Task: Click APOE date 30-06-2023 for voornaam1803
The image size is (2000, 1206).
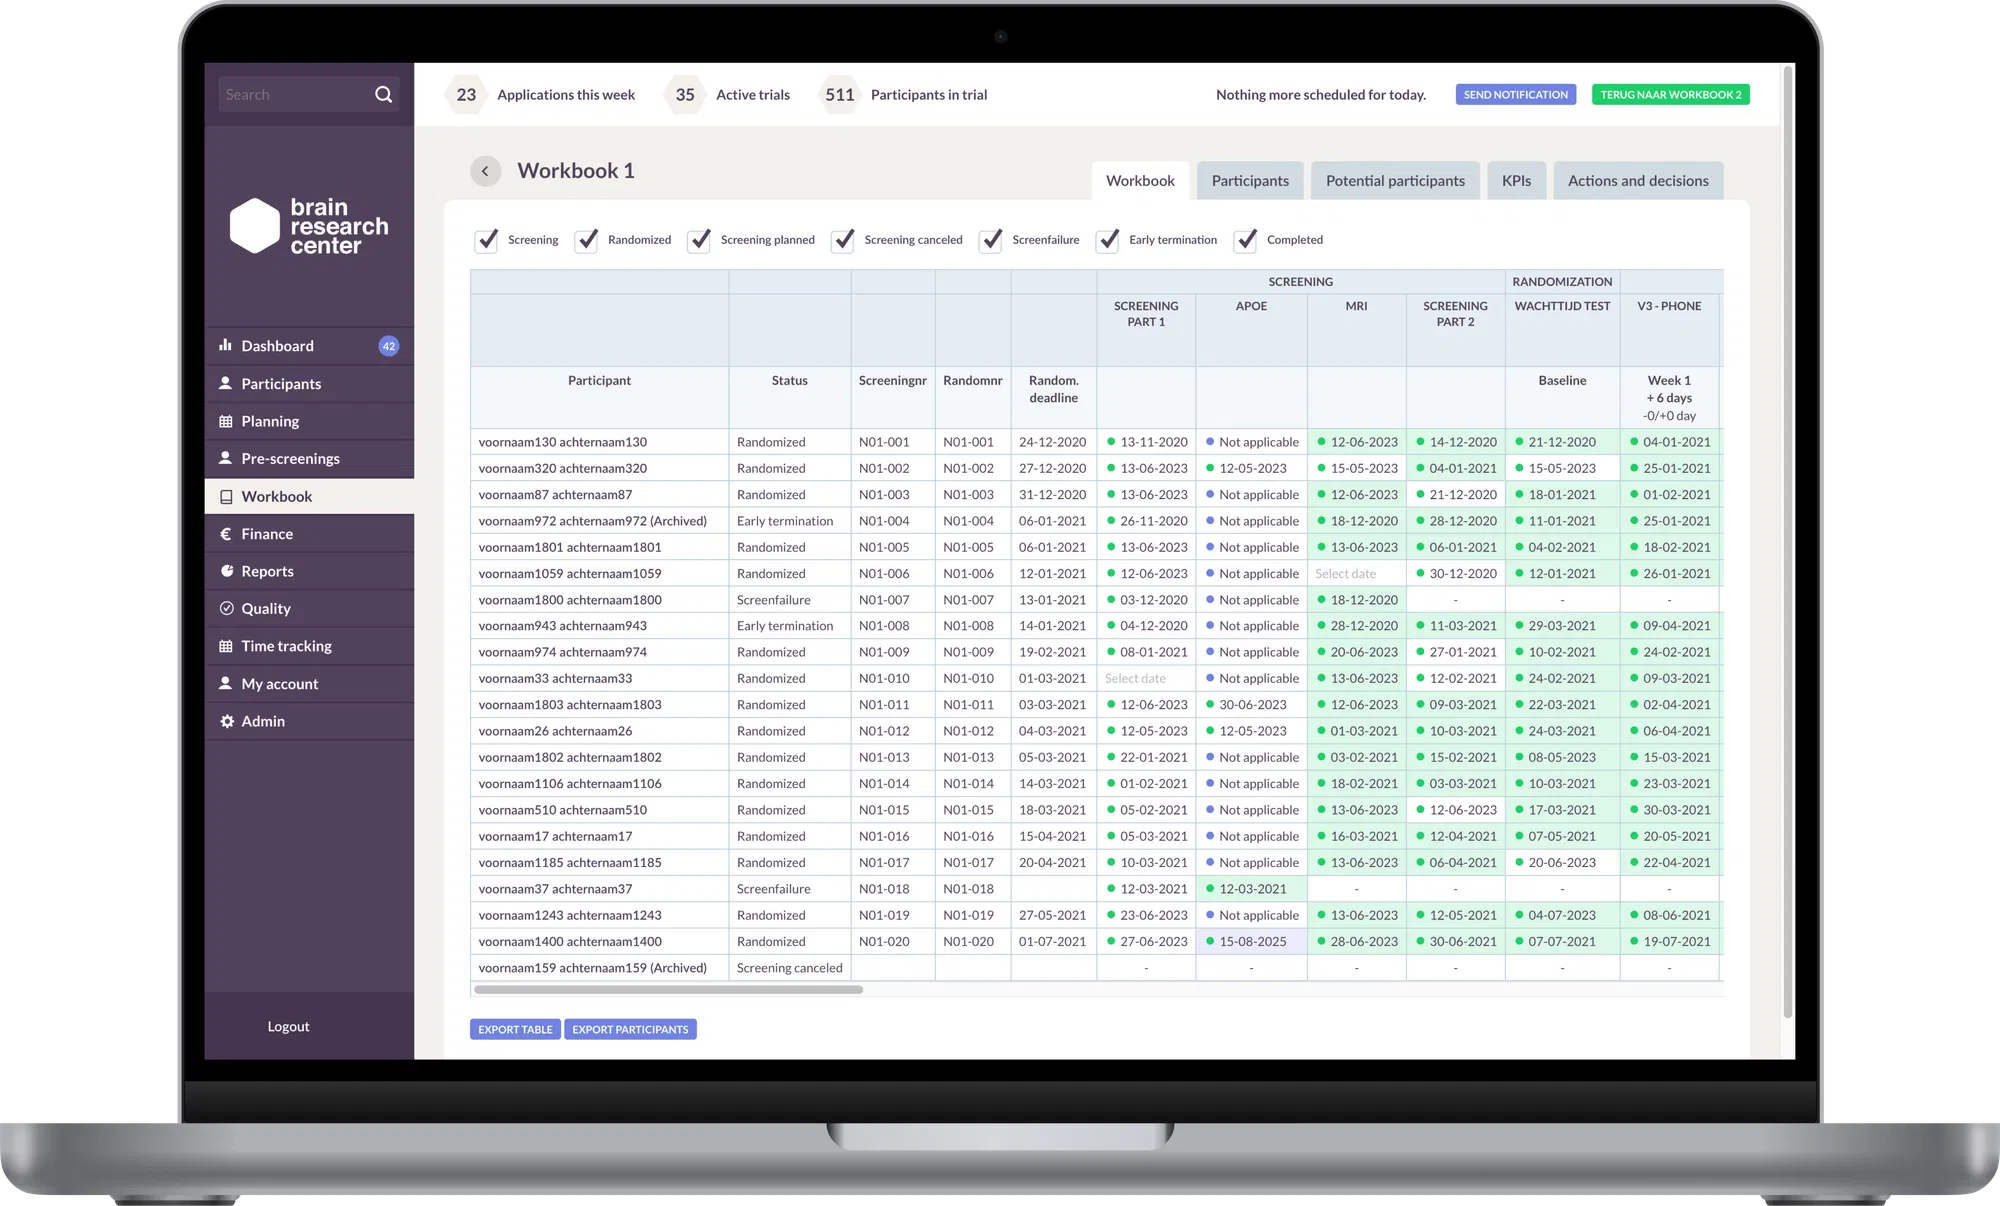Action: click(x=1252, y=705)
